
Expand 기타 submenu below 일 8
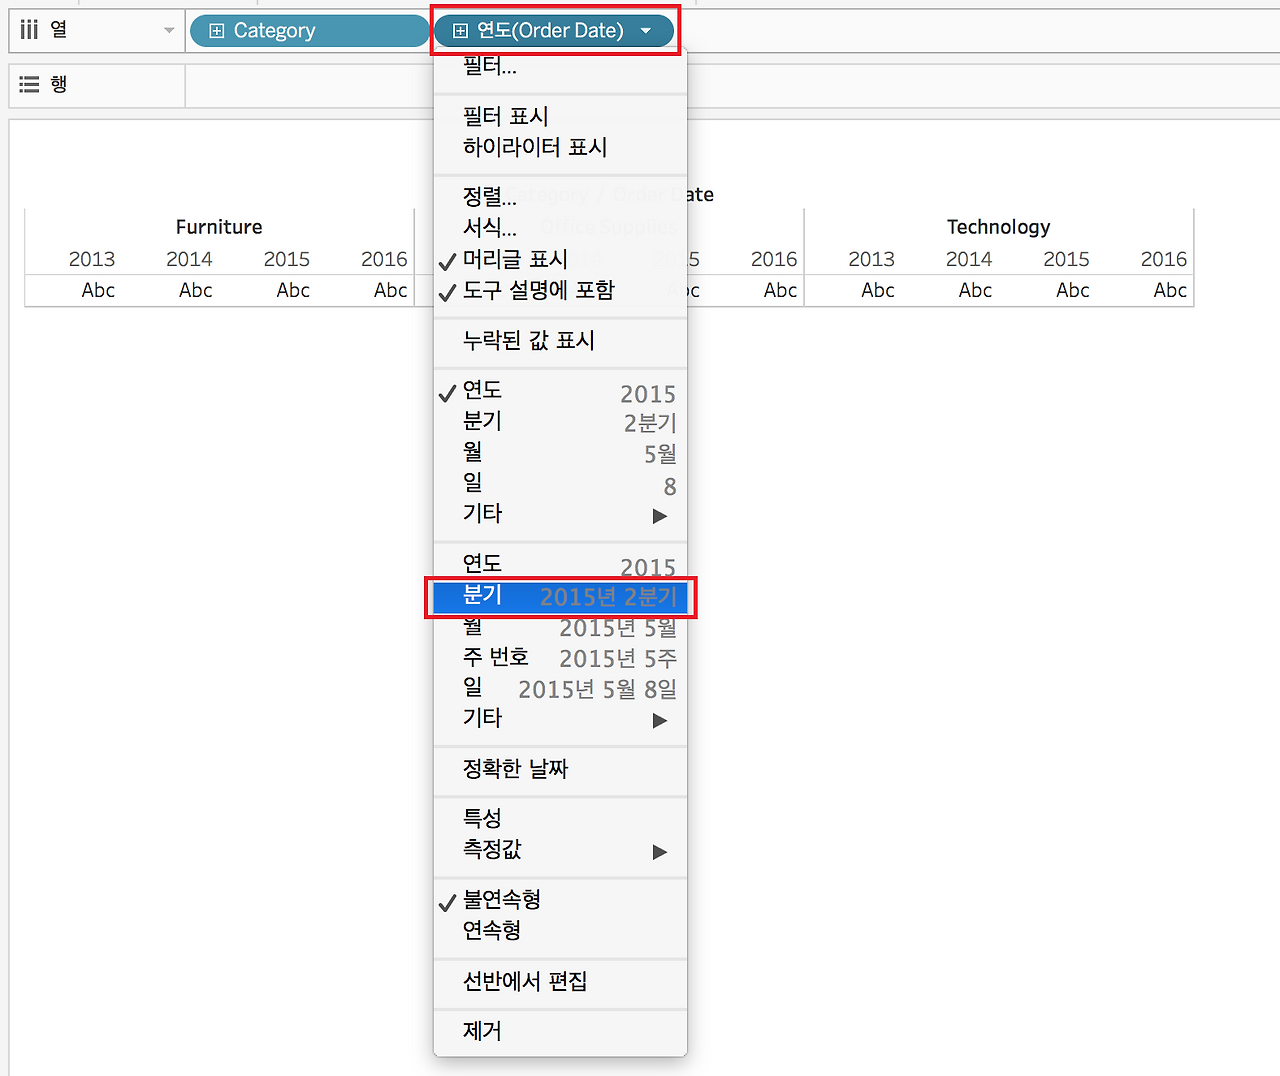tap(560, 514)
